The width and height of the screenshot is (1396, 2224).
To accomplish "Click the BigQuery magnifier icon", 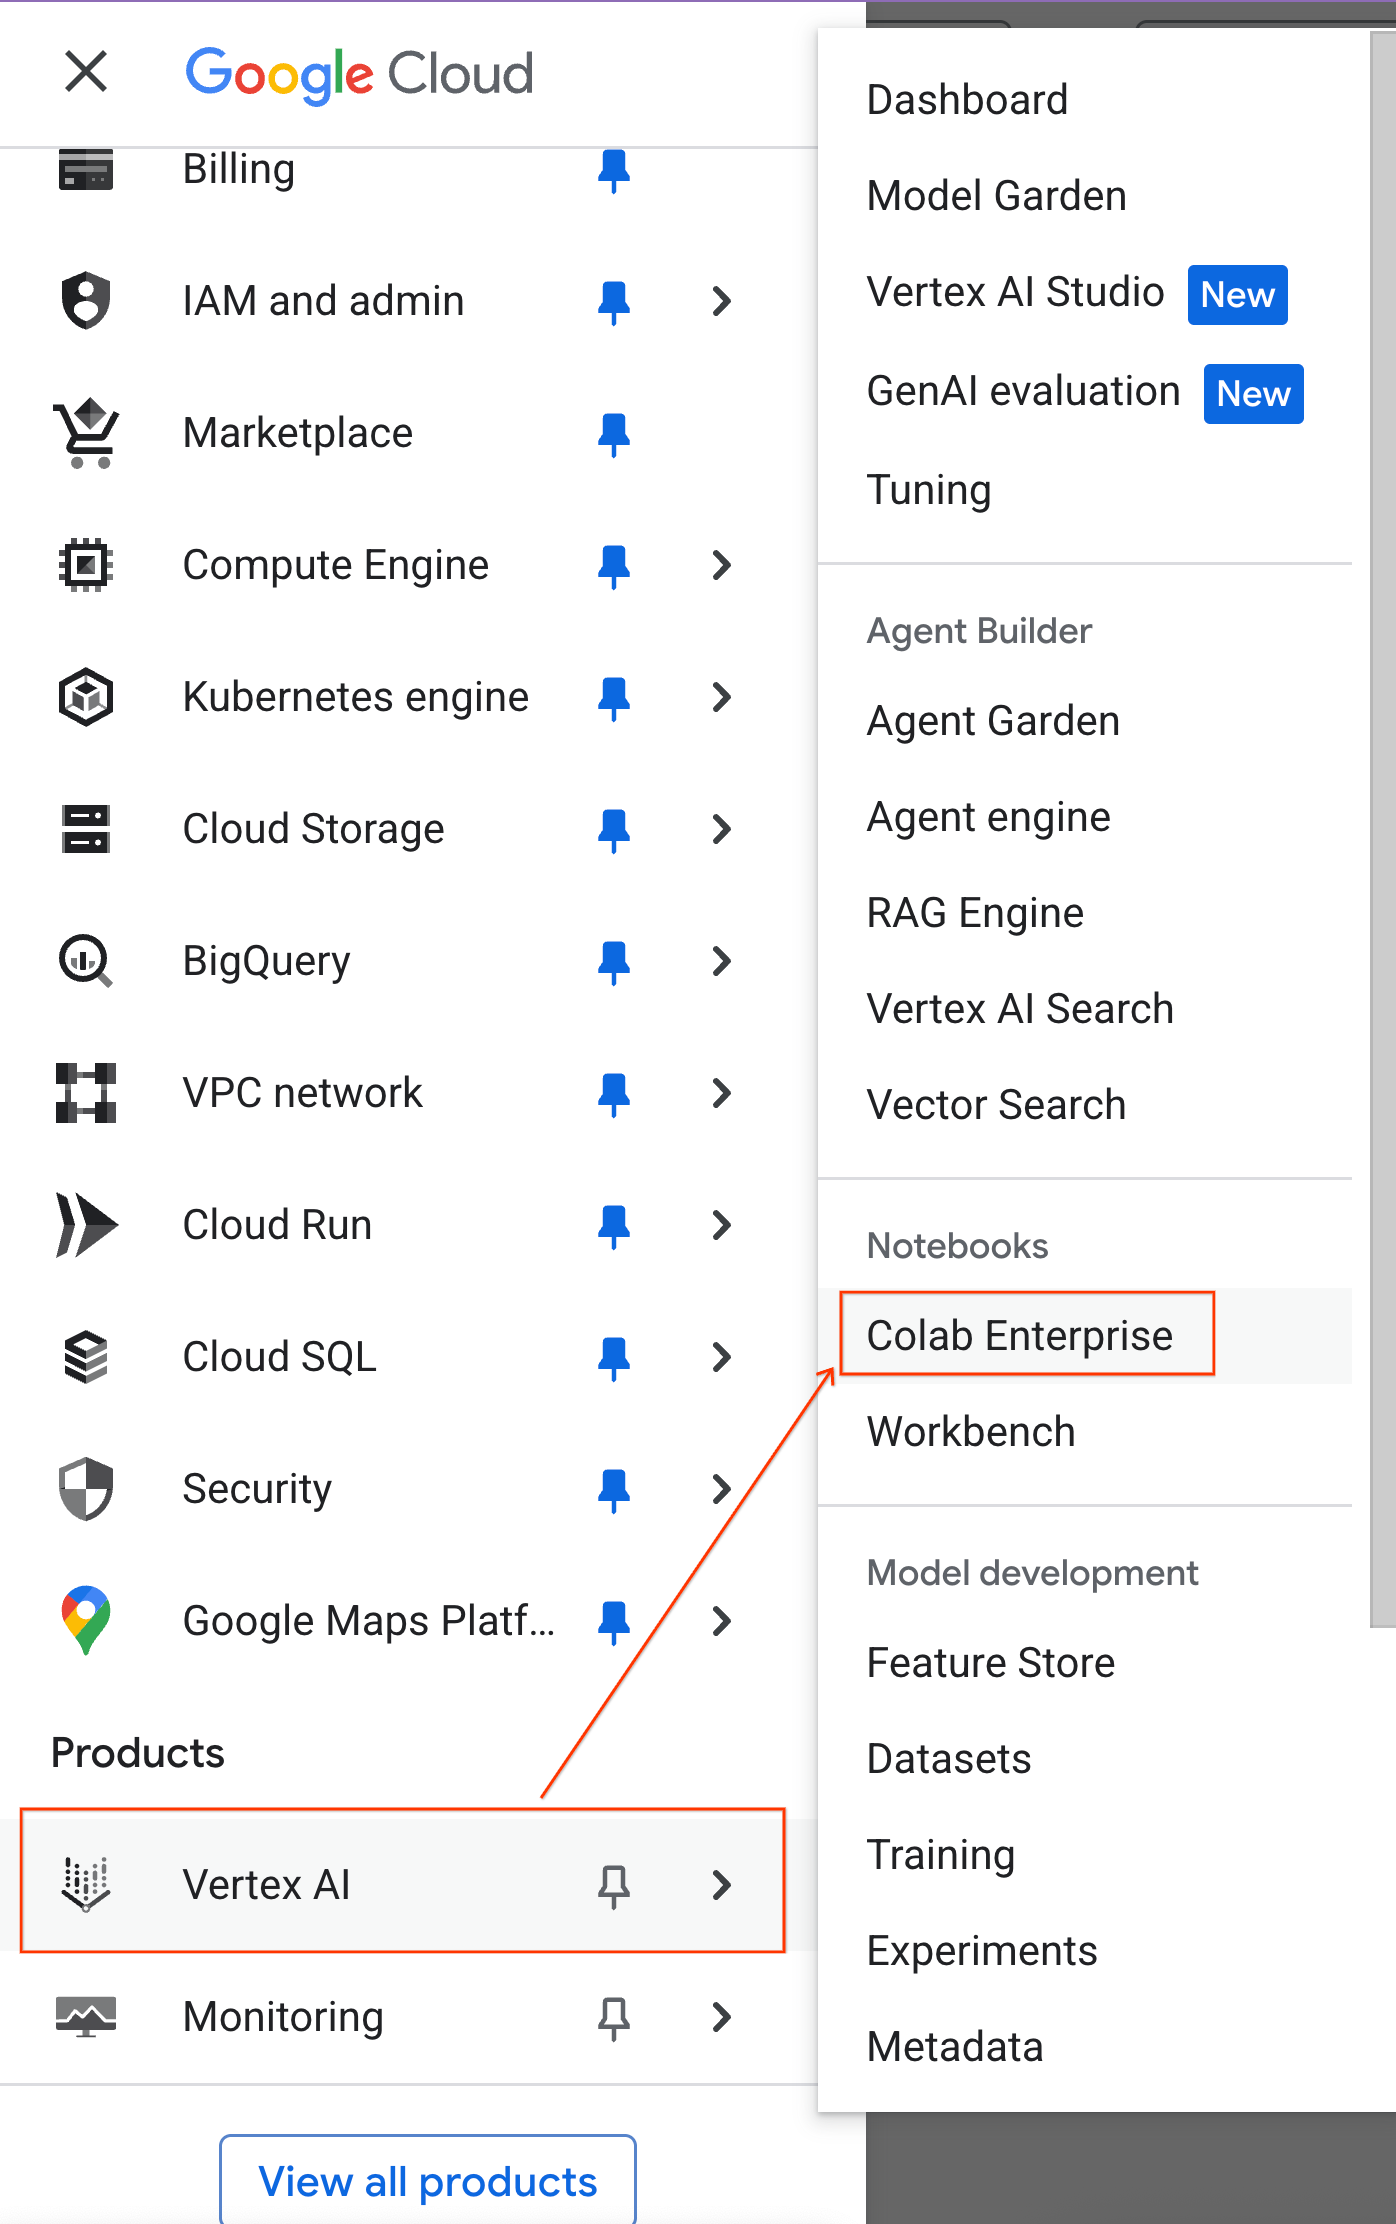I will pos(86,961).
